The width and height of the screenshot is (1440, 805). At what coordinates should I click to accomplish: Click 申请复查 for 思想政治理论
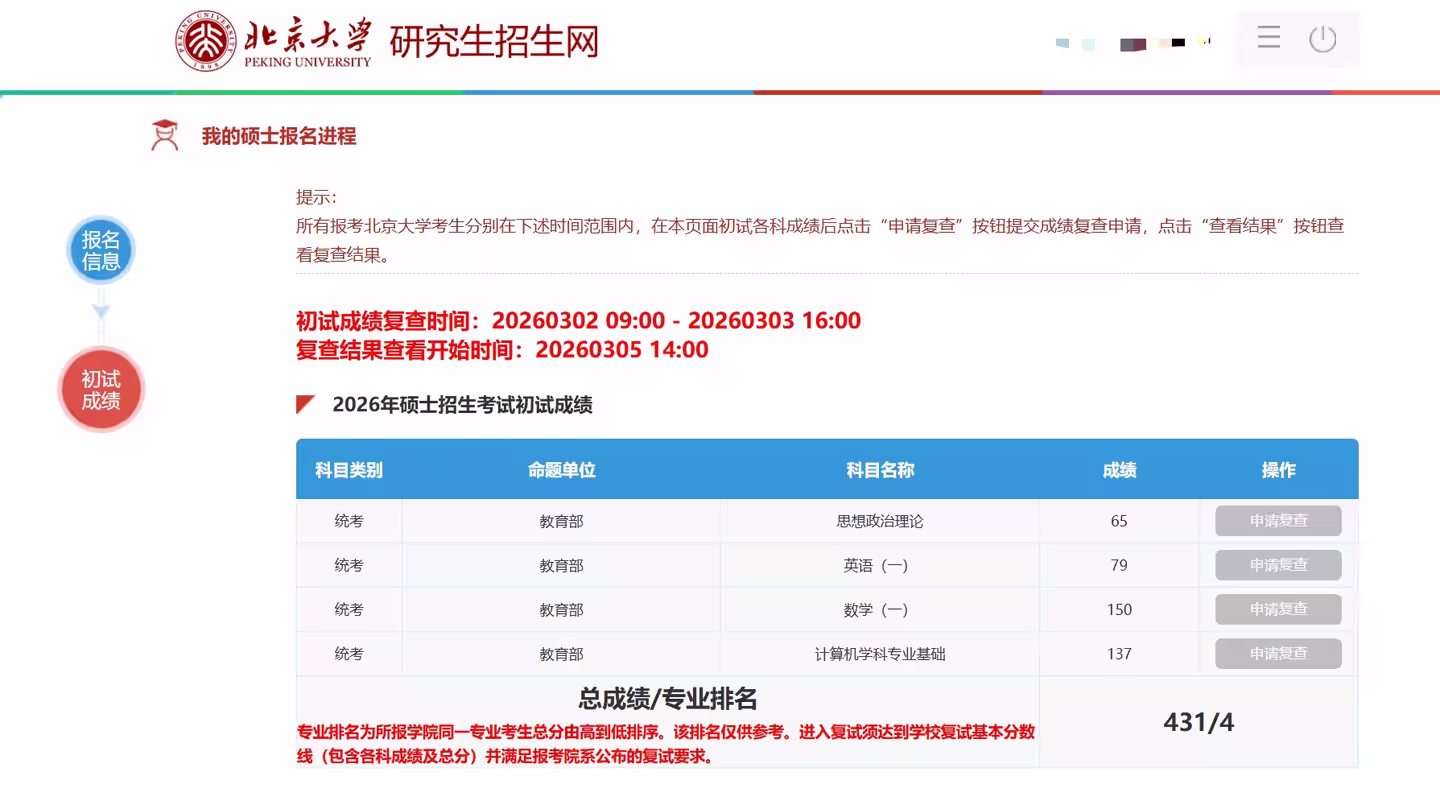point(1278,521)
